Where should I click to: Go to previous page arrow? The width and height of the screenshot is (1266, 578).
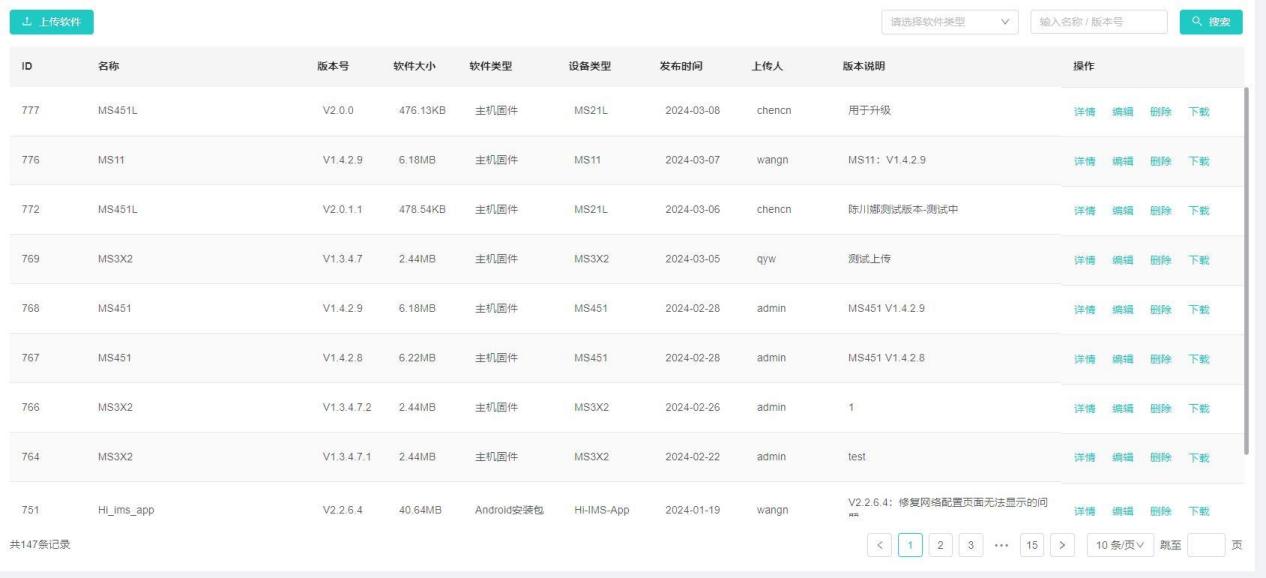click(880, 544)
